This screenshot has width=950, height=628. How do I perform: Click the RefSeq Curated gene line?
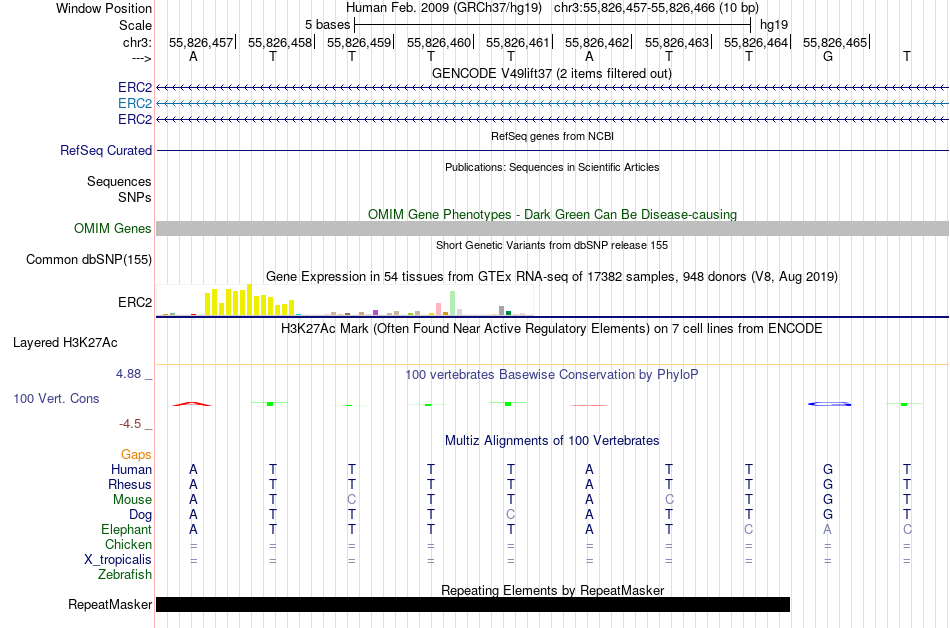click(x=552, y=150)
